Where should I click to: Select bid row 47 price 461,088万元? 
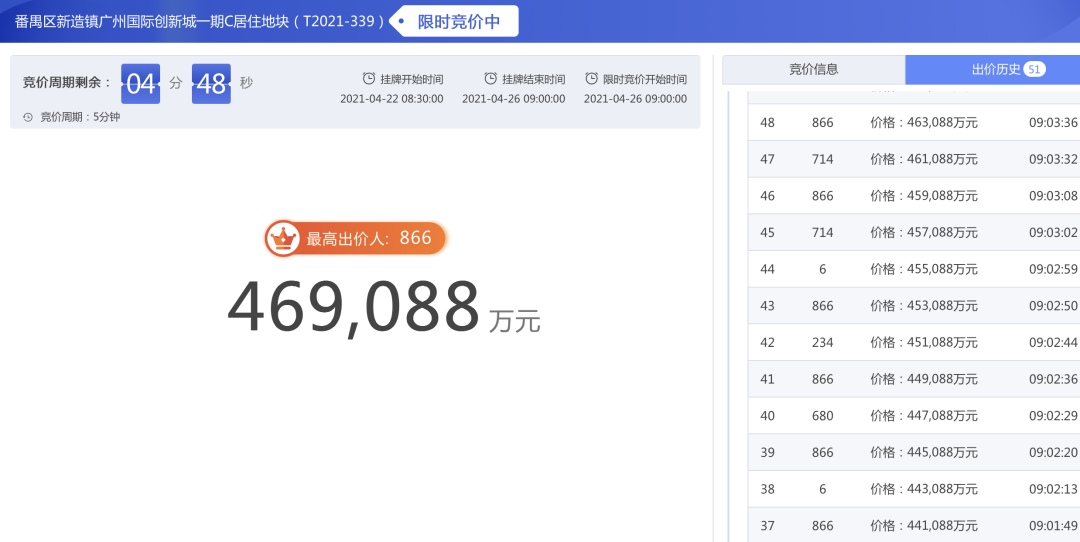pyautogui.click(x=914, y=159)
